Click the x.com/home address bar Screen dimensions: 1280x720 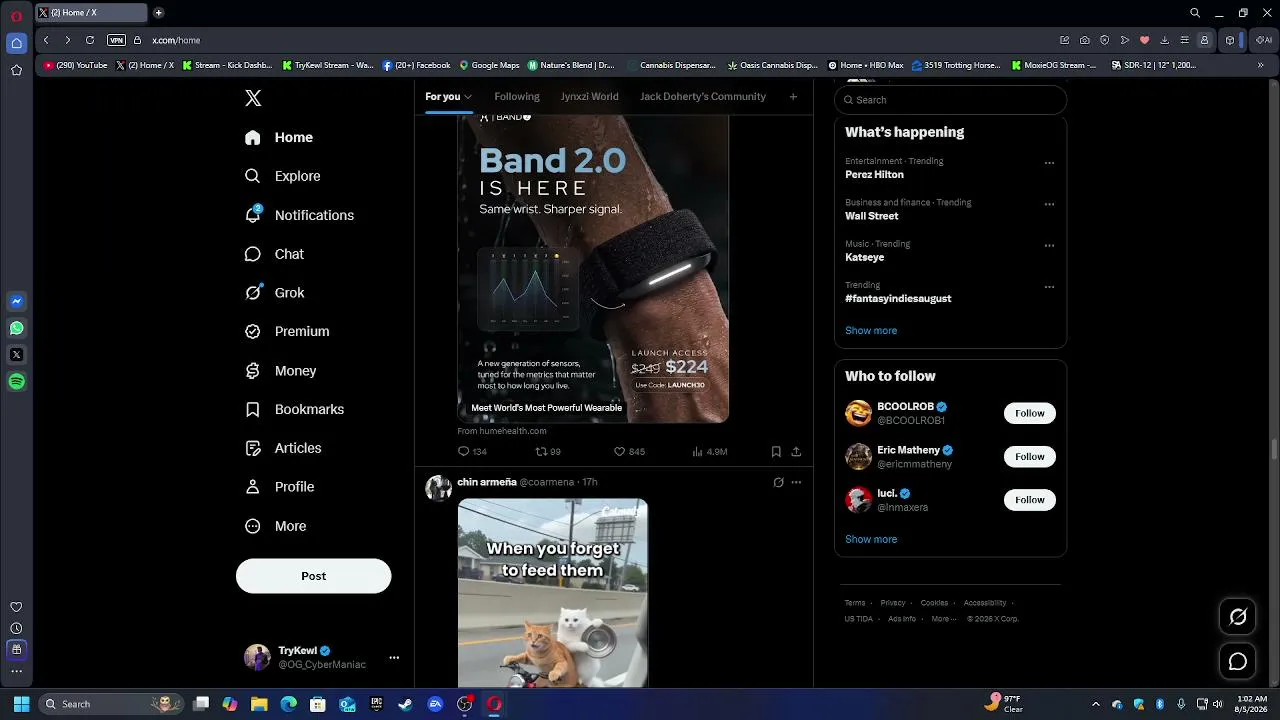pyautogui.click(x=176, y=40)
